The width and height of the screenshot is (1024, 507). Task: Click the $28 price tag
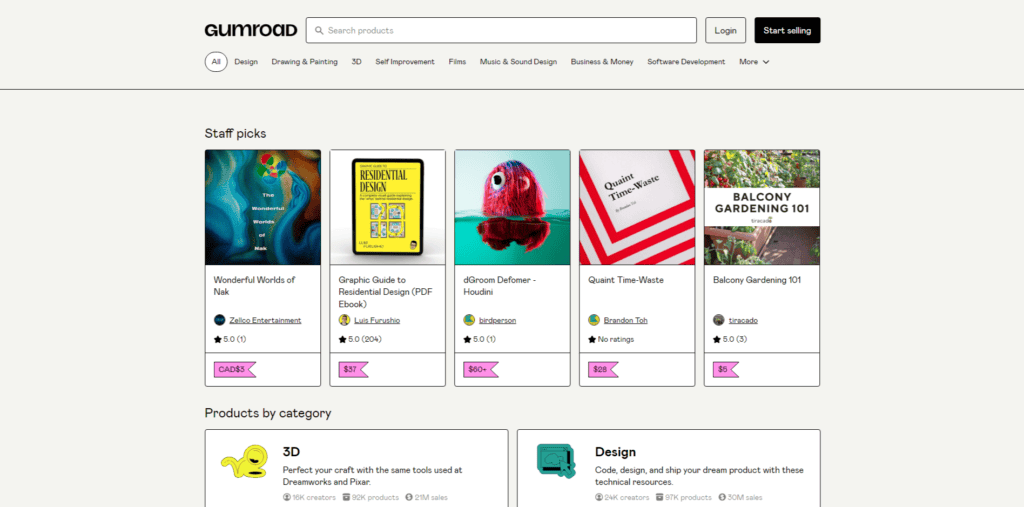[603, 370]
